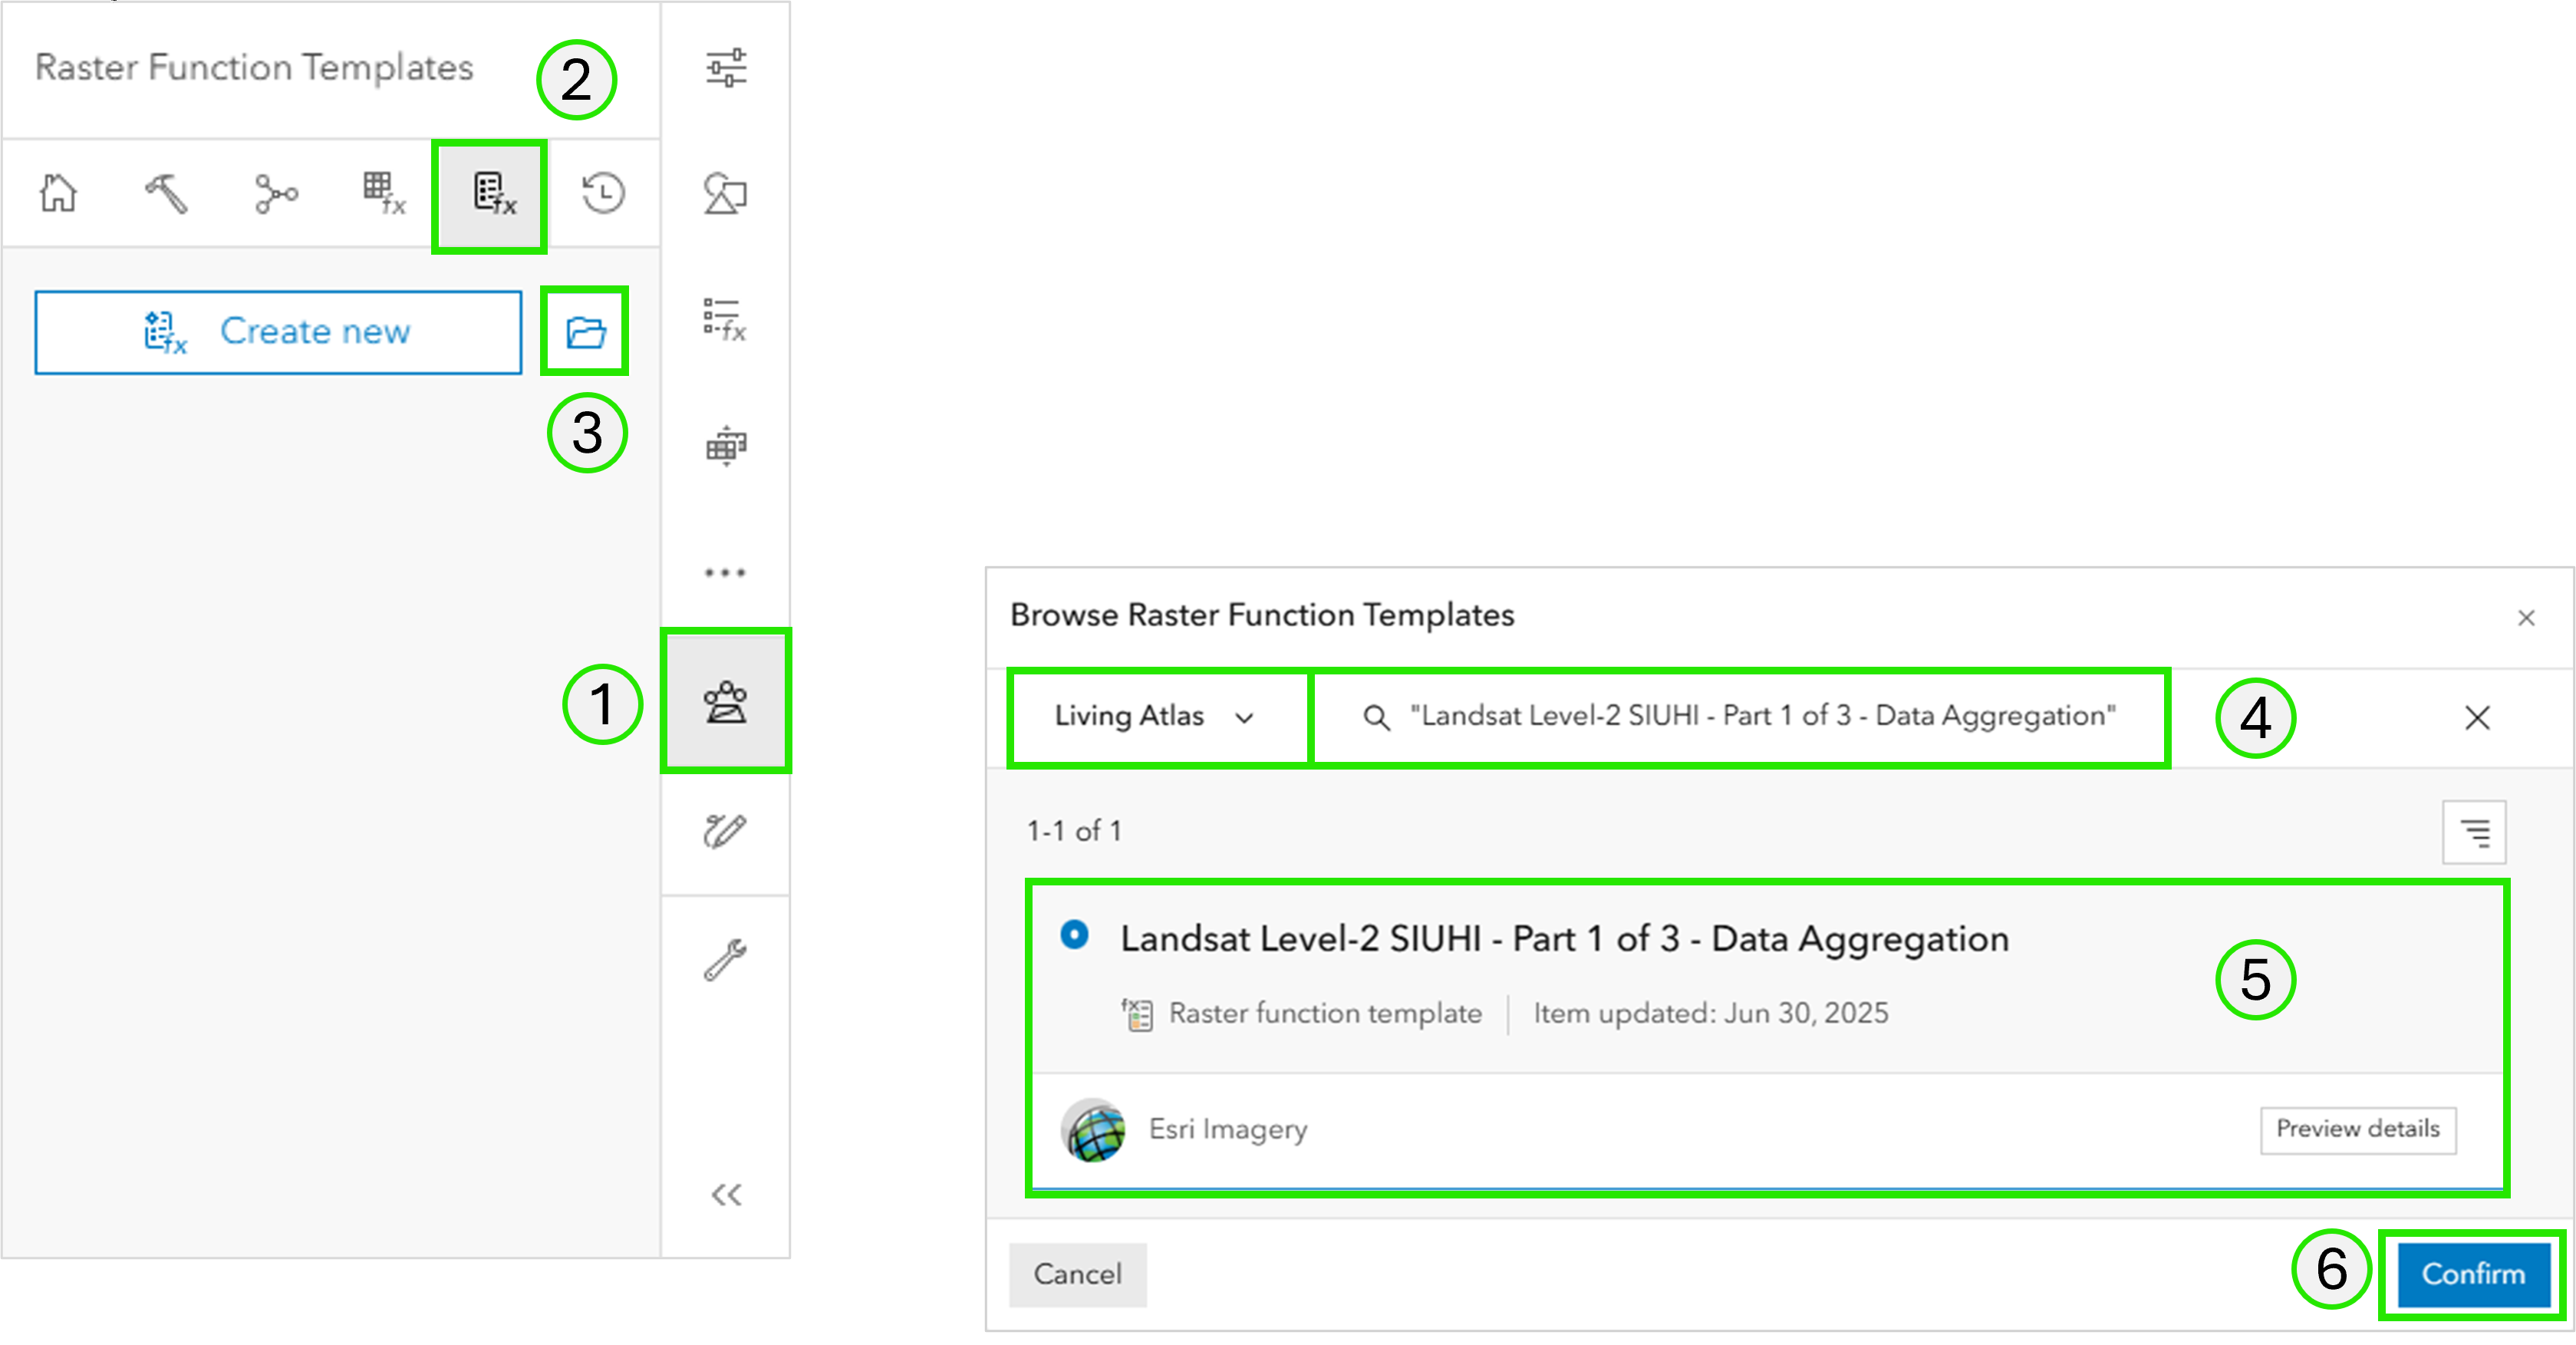The height and width of the screenshot is (1345, 2576).
Task: Click the Create new template button
Action: click(x=278, y=332)
